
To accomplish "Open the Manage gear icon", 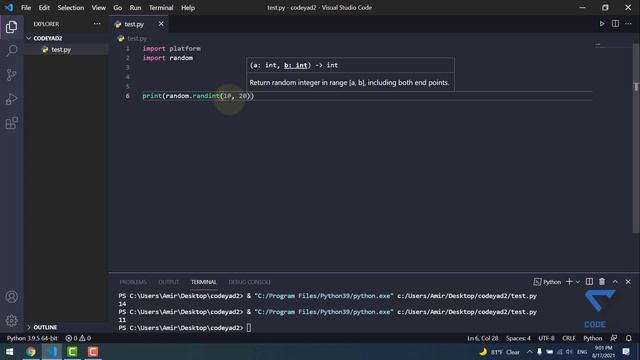I will 11,320.
